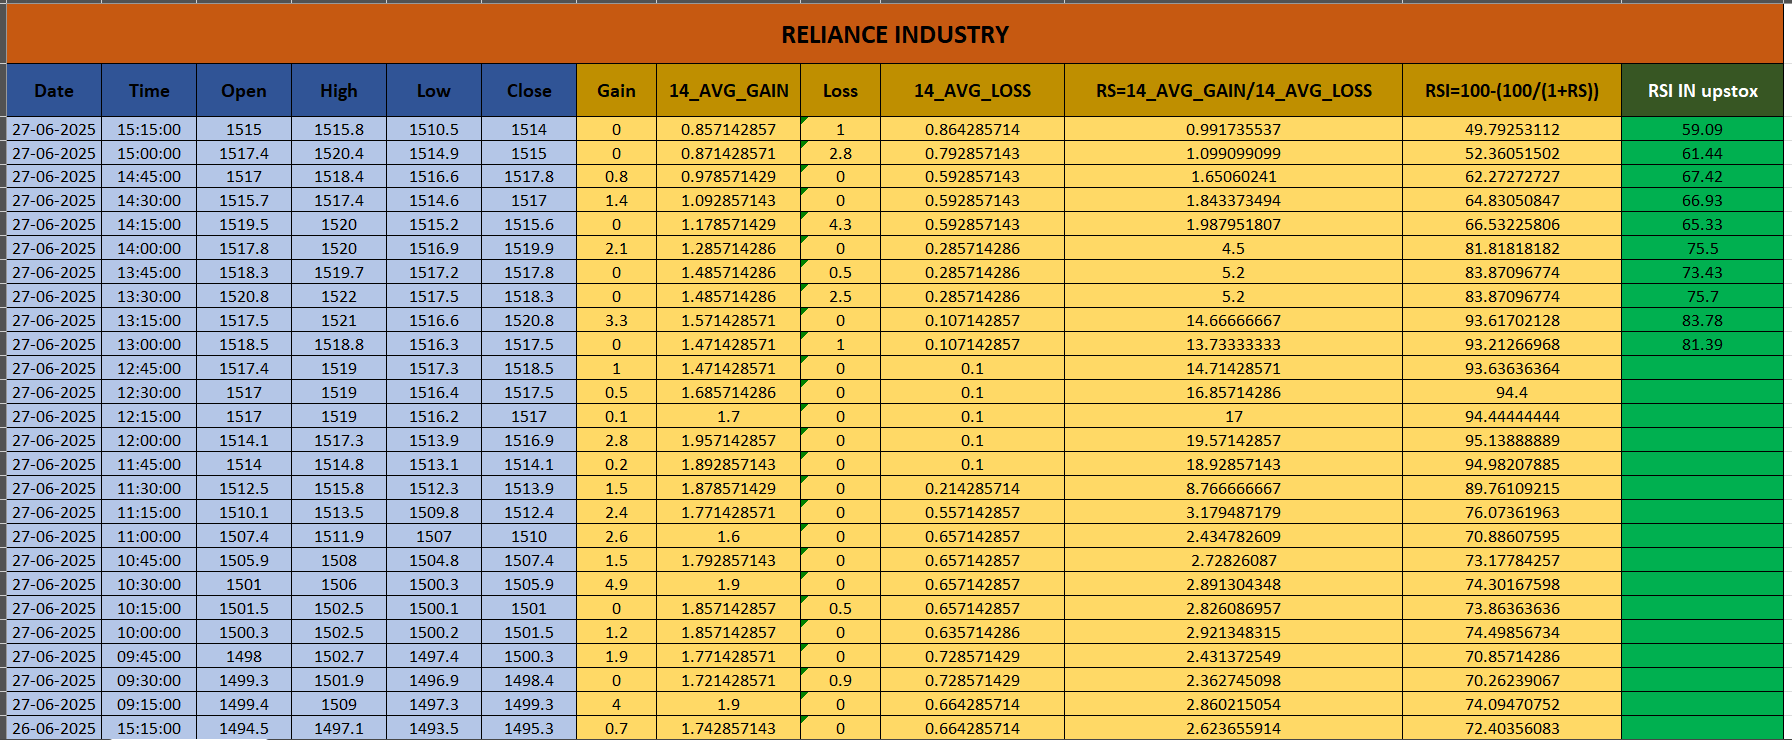This screenshot has width=1792, height=740.
Task: Select the time cell 11:30:00
Action: tap(149, 489)
